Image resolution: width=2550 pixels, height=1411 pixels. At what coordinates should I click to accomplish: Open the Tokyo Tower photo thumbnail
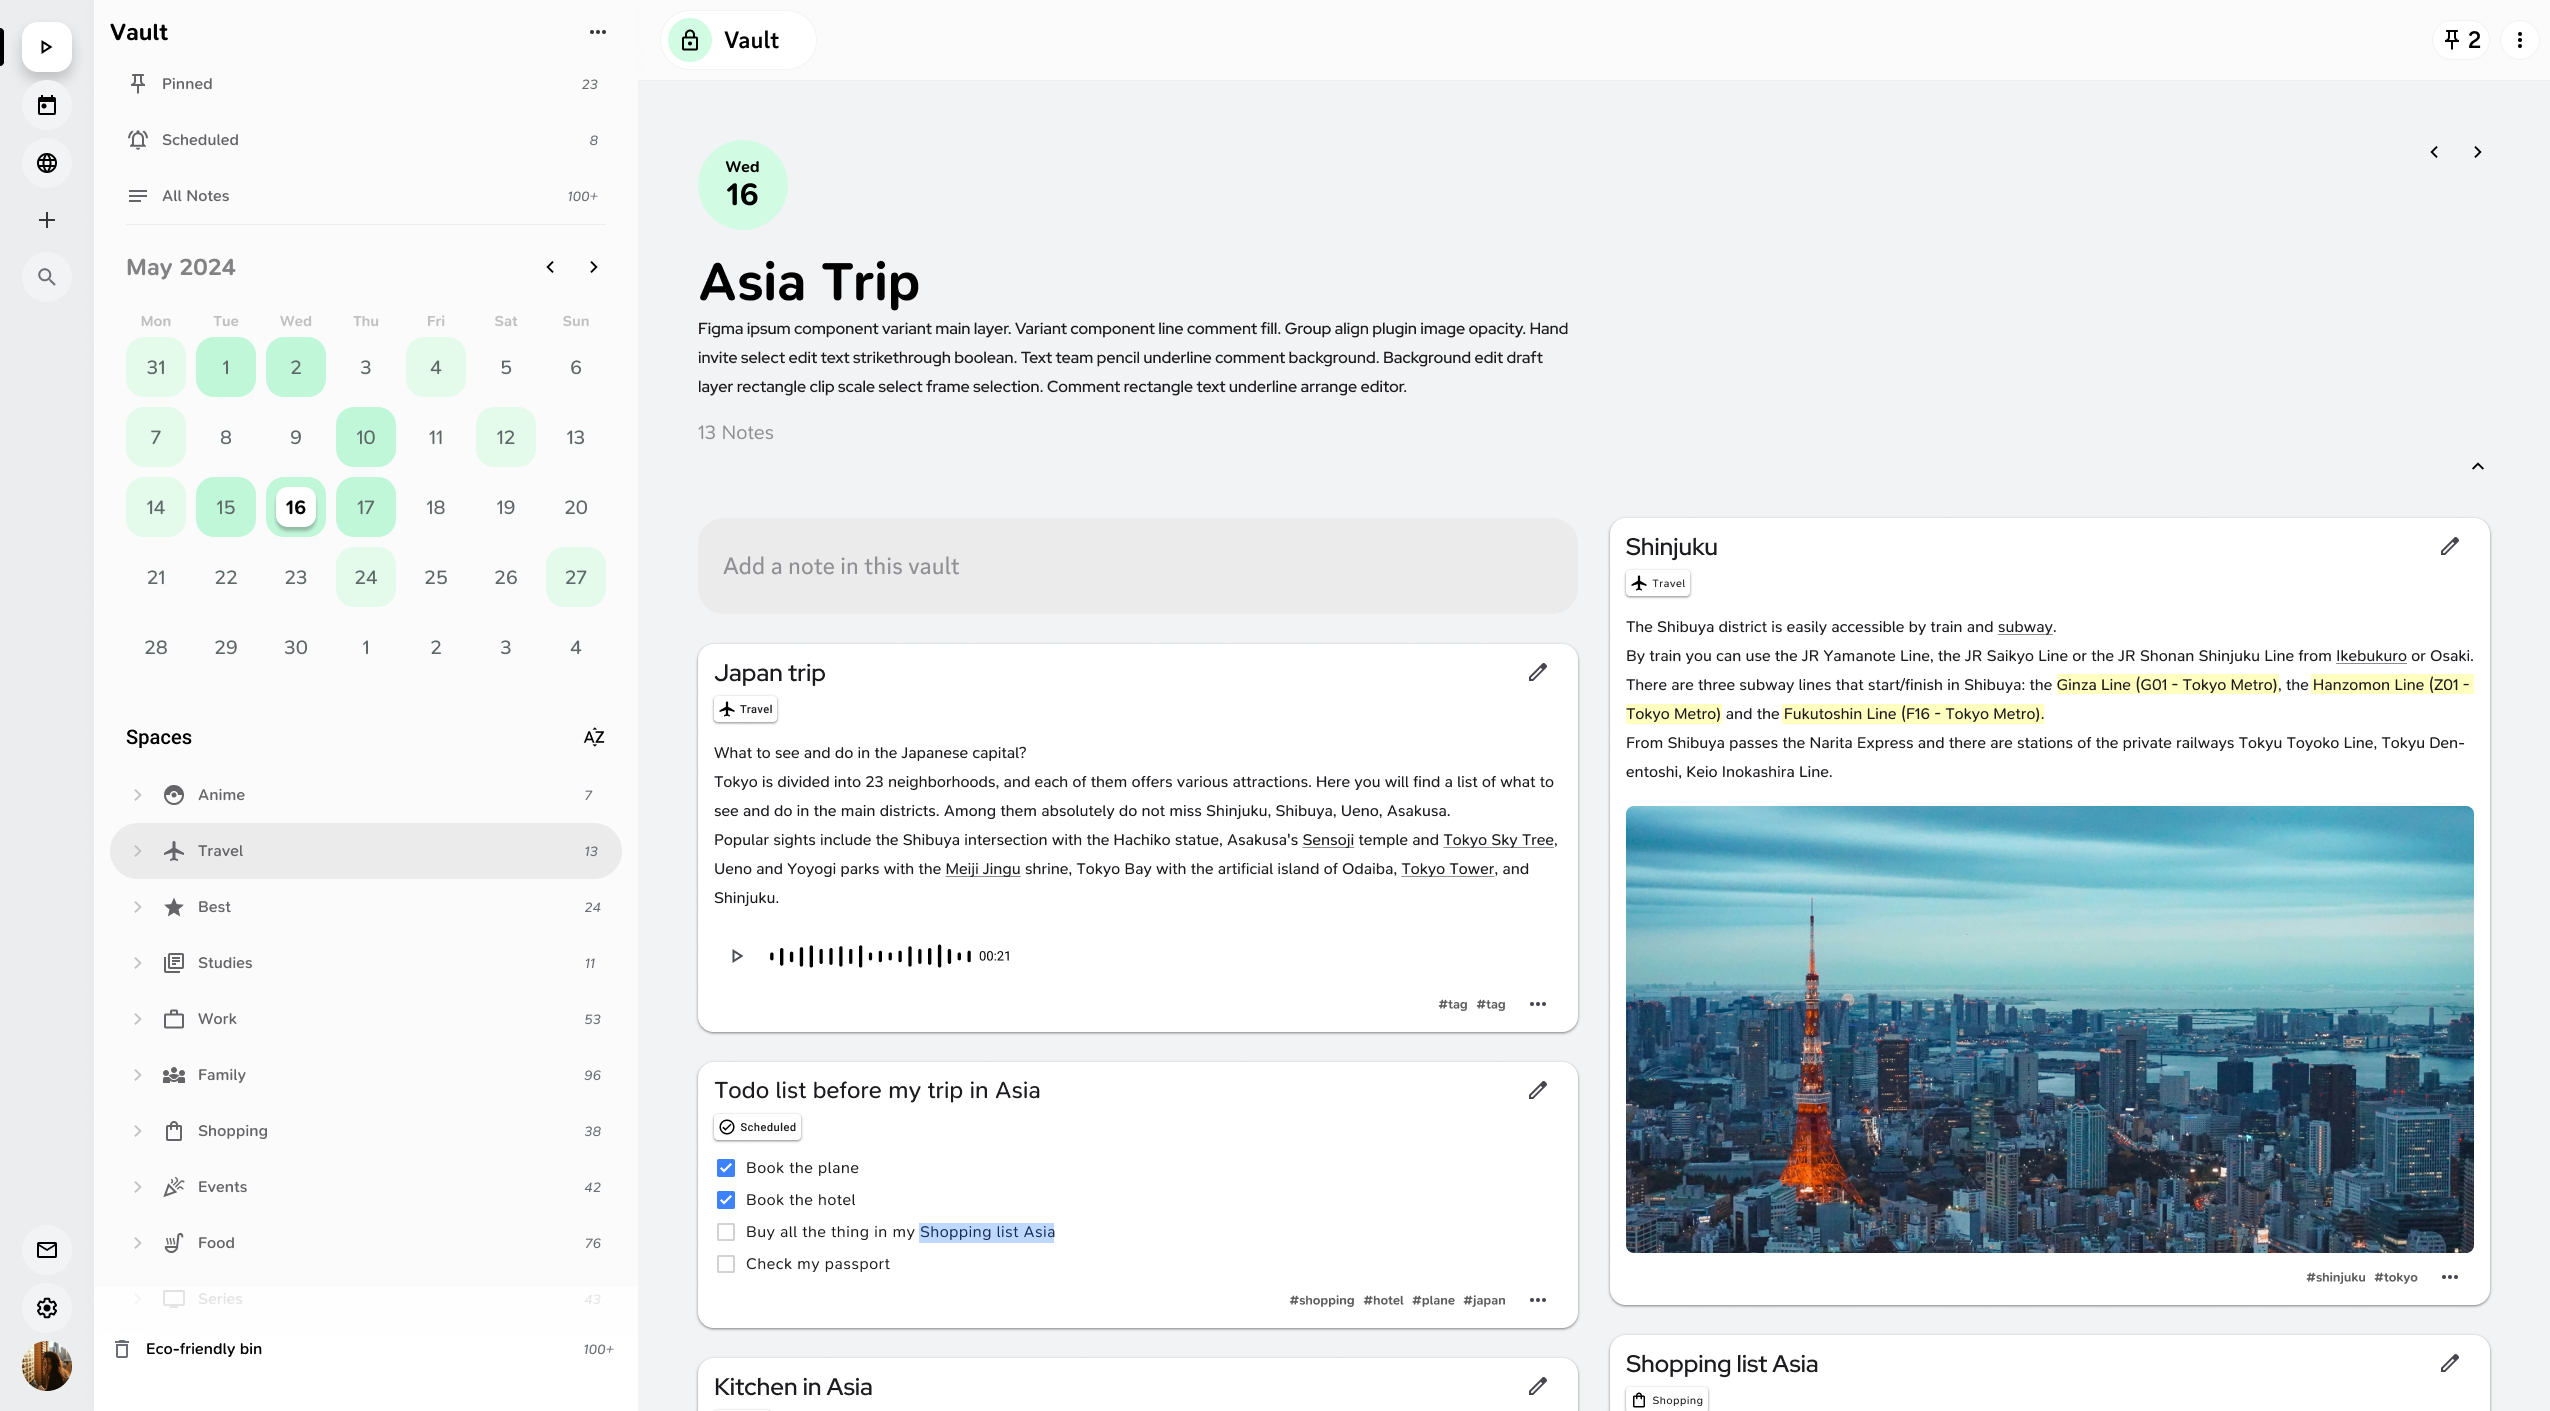(2049, 1029)
